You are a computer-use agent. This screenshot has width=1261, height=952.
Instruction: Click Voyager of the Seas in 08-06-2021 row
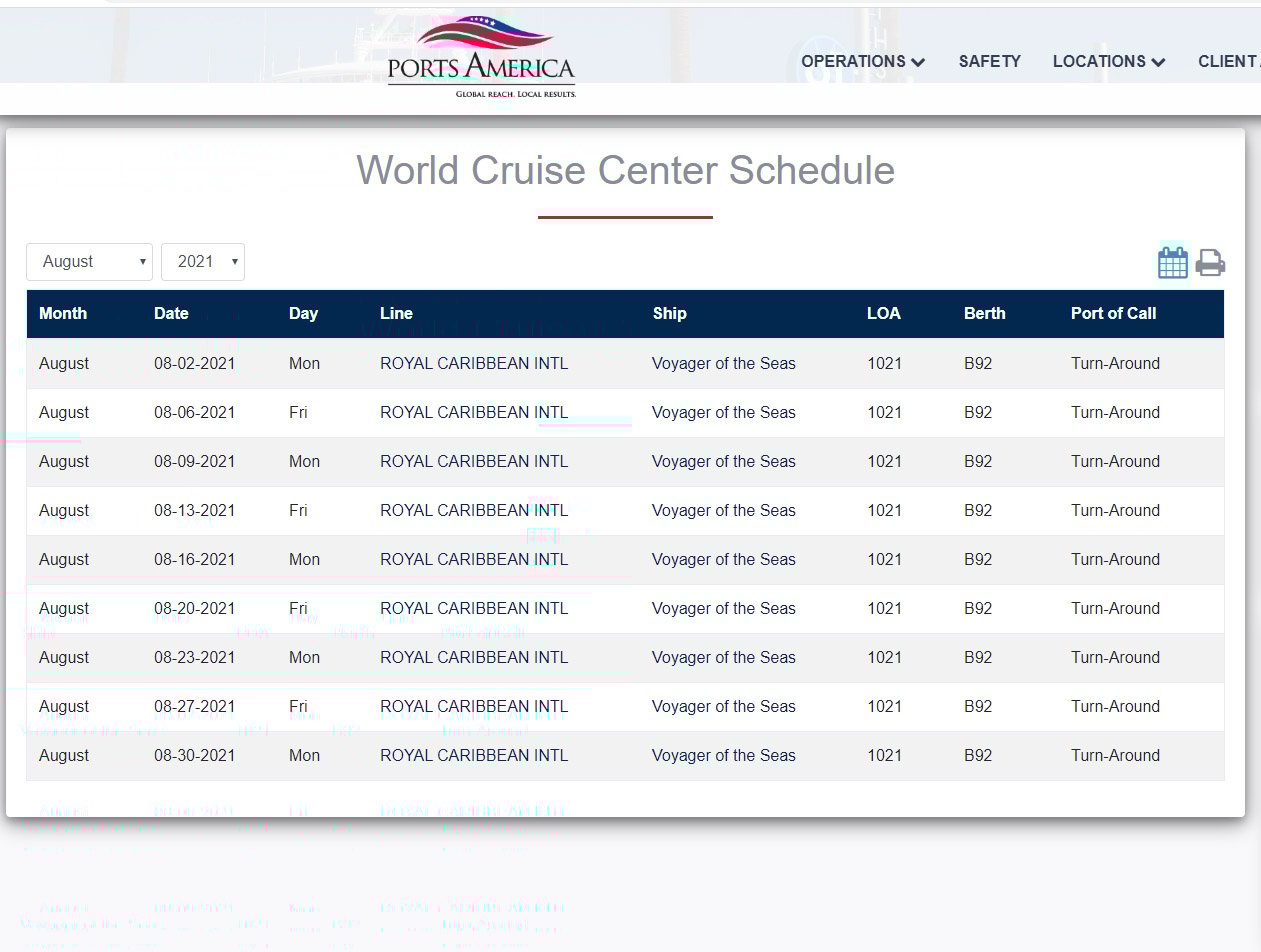[x=724, y=412]
